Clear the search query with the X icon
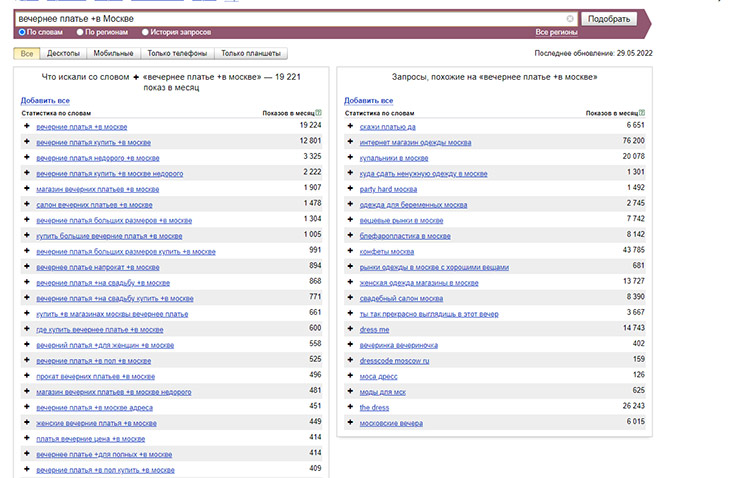Viewport: 750px width, 478px height. (x=570, y=19)
